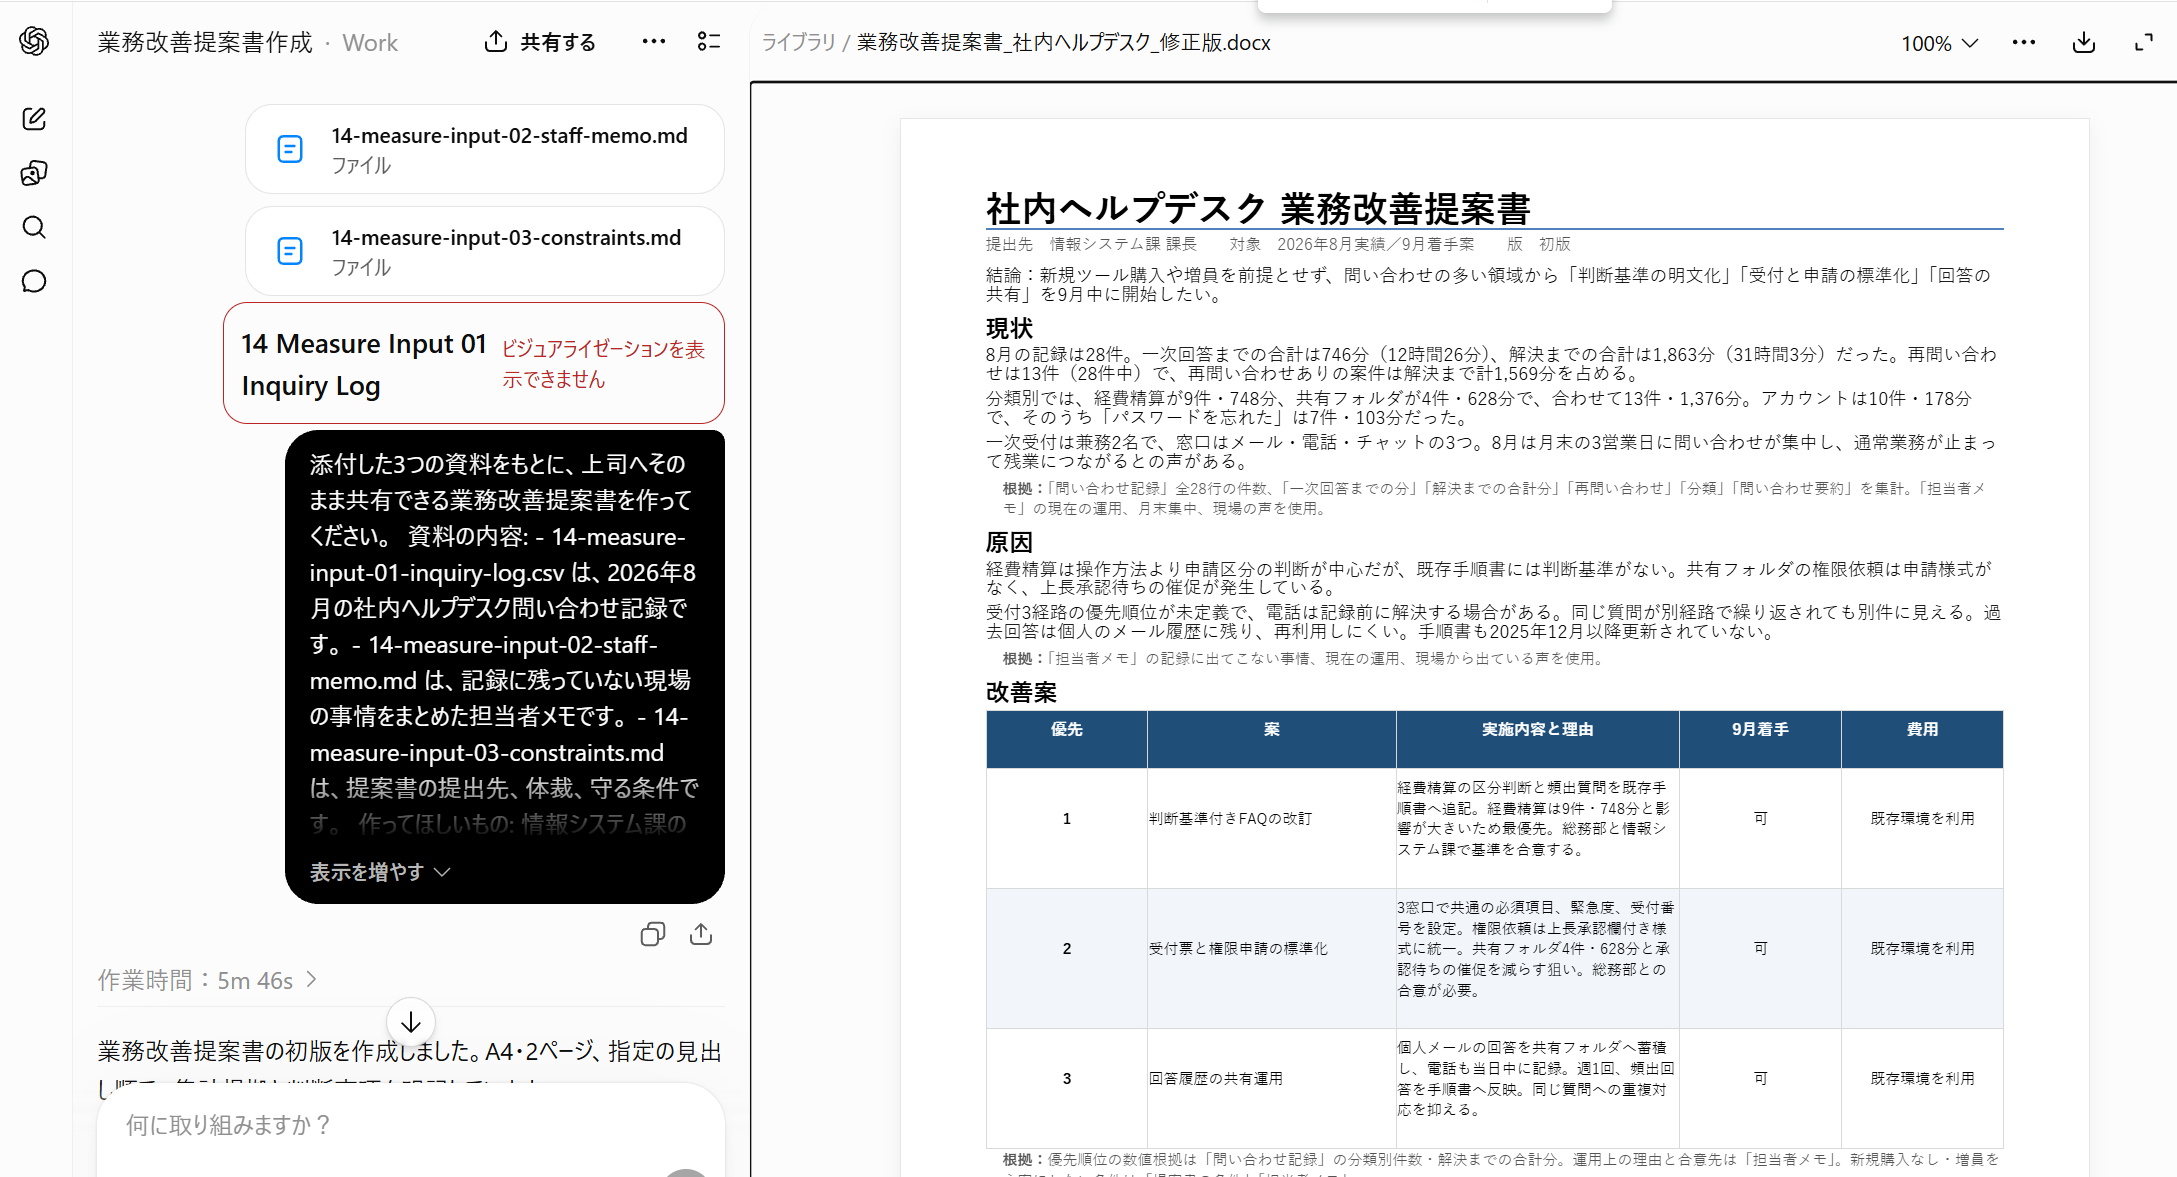This screenshot has width=2177, height=1177.
Task: Start a new chat with the compose icon
Action: [34, 119]
